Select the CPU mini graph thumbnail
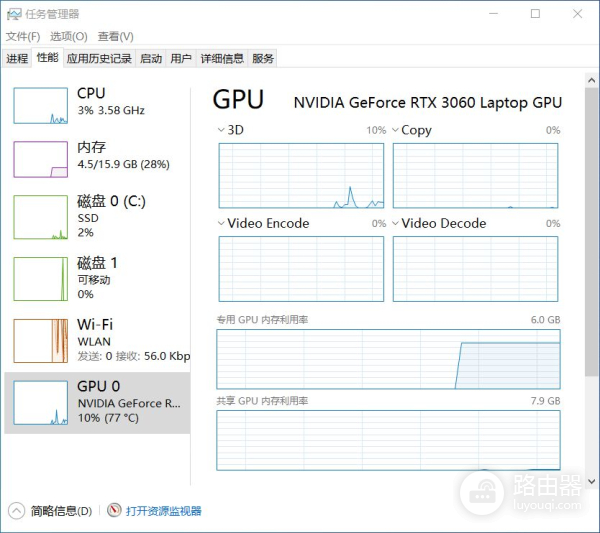 click(40, 105)
